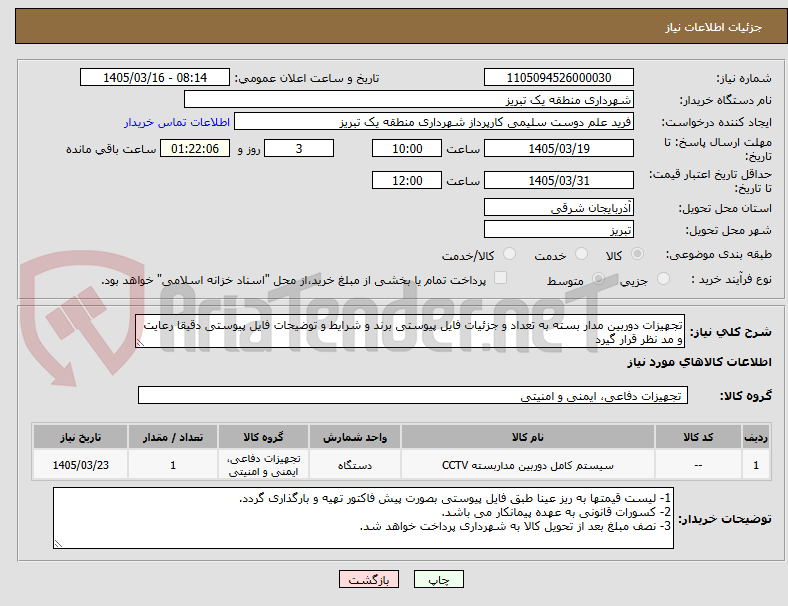Click the delivery province field آذربایجان شرقی

pos(559,207)
